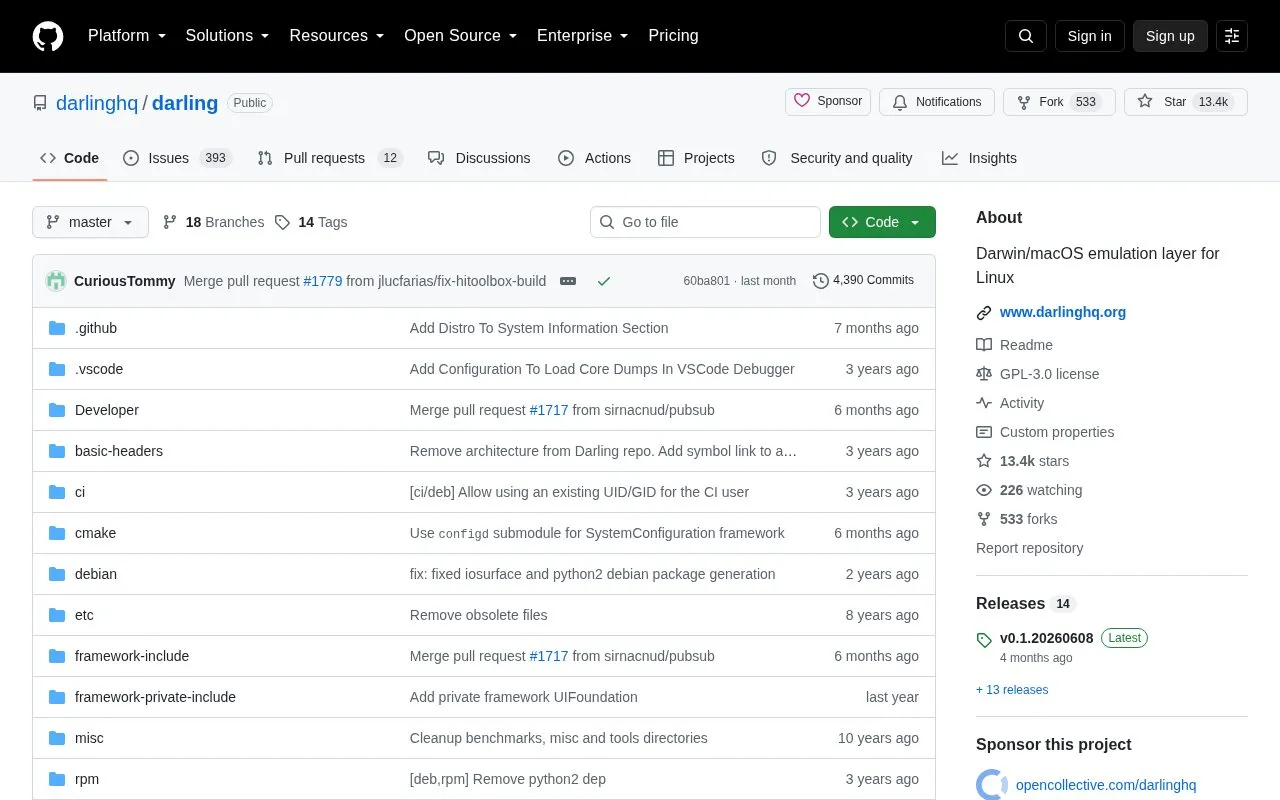Switch to the Issues tab

point(177,158)
